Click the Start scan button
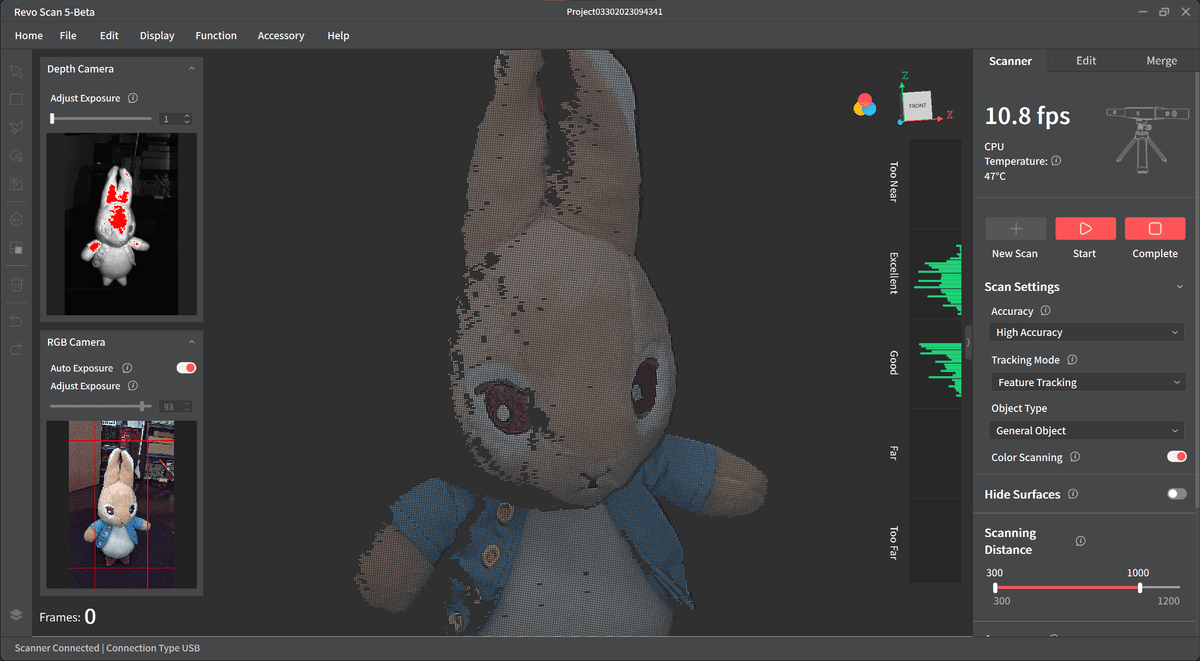1200x661 pixels. point(1085,229)
